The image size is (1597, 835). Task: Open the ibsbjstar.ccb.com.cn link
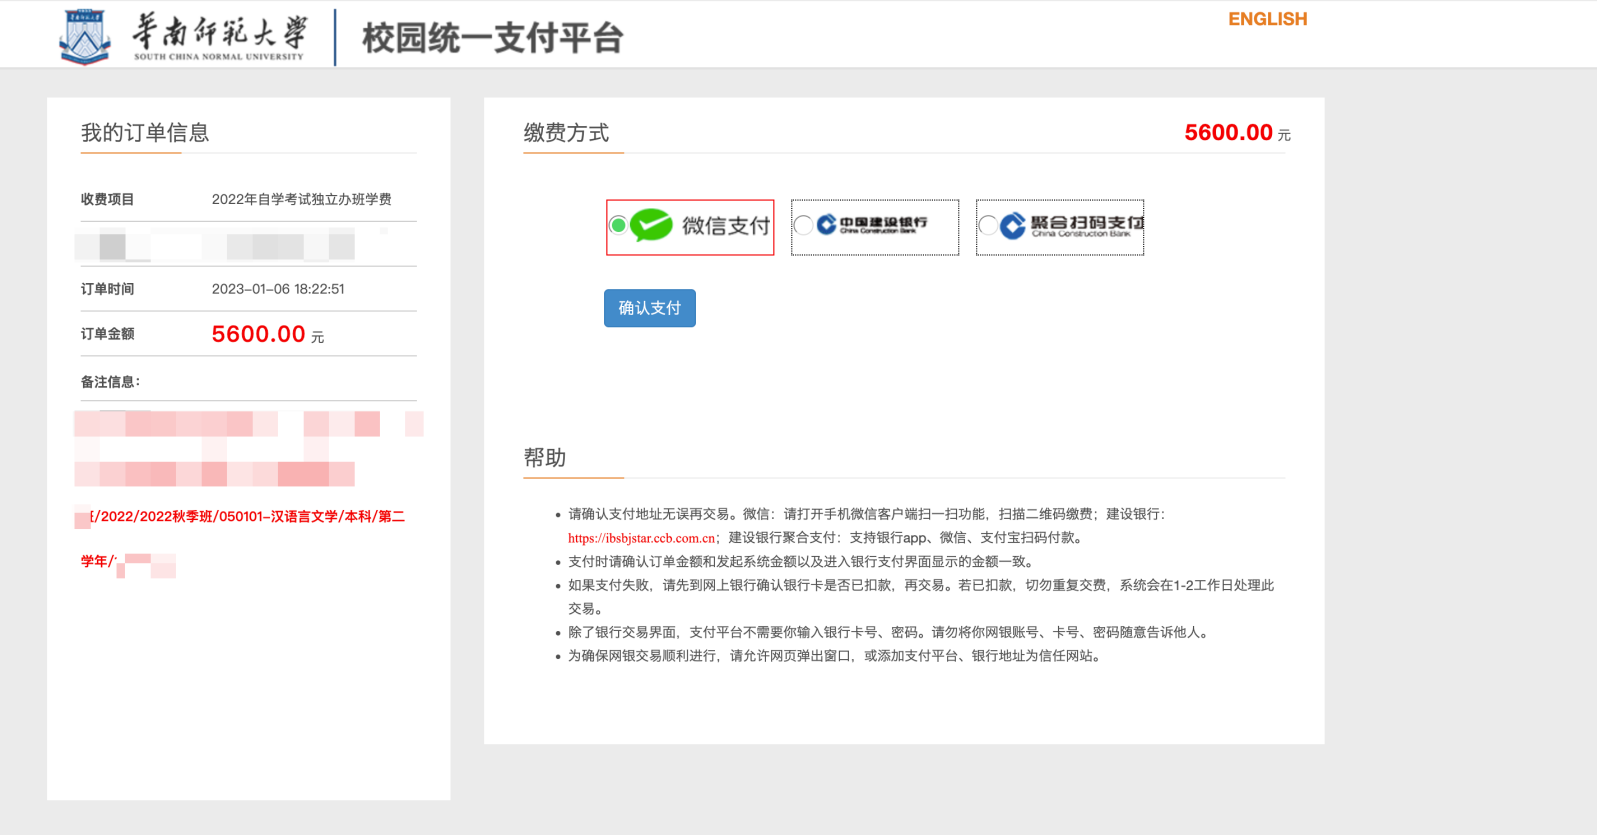coord(641,538)
